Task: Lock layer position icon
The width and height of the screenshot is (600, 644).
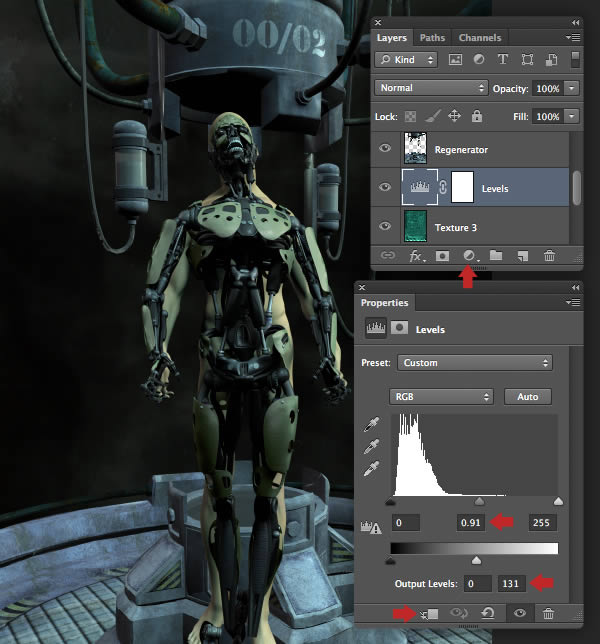Action: (x=454, y=116)
